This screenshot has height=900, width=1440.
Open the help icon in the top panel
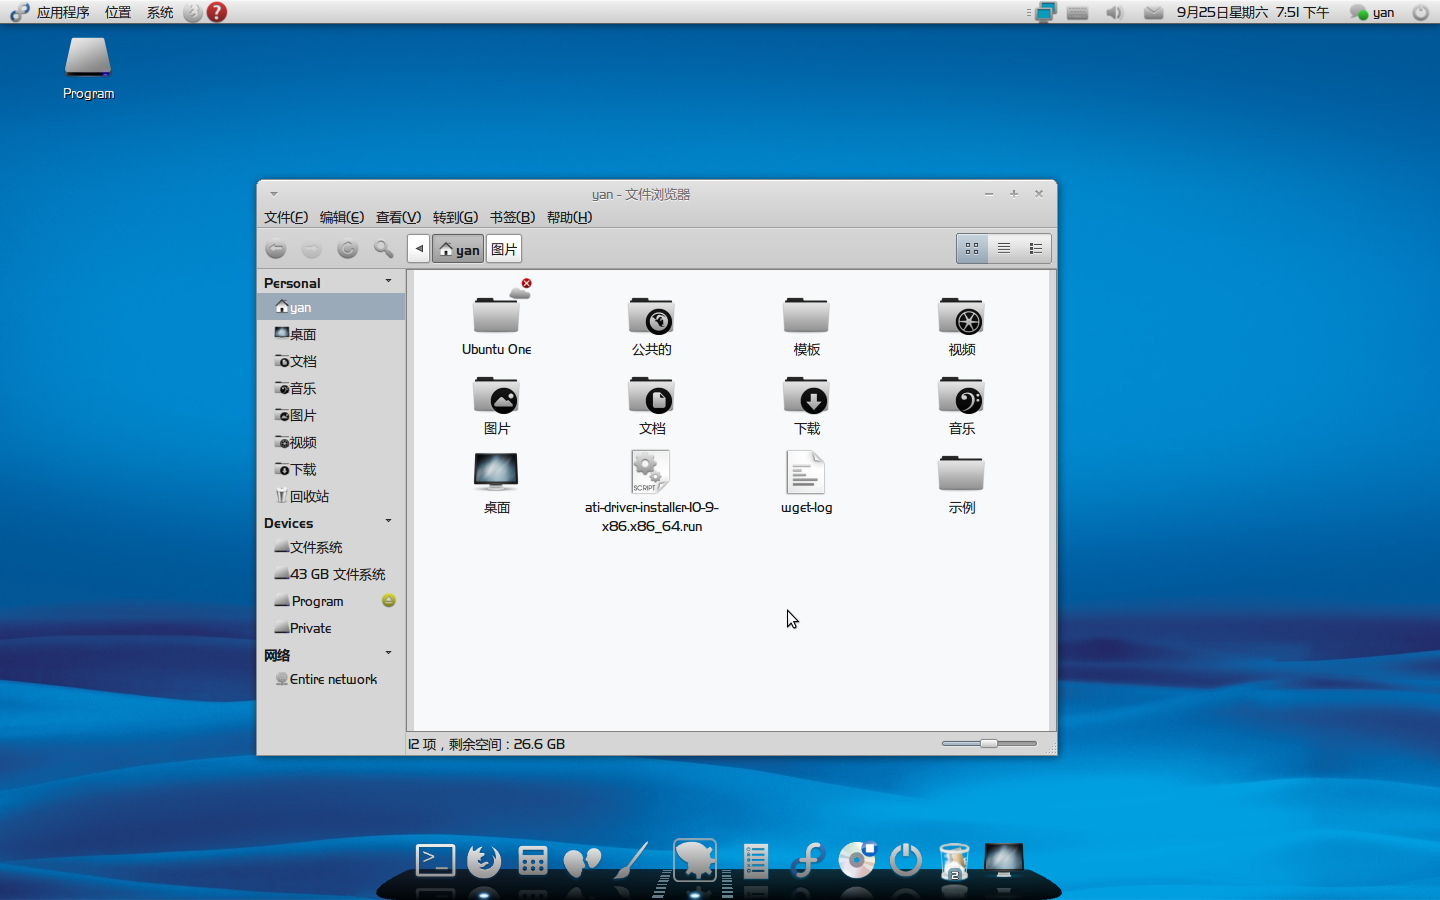pos(217,12)
